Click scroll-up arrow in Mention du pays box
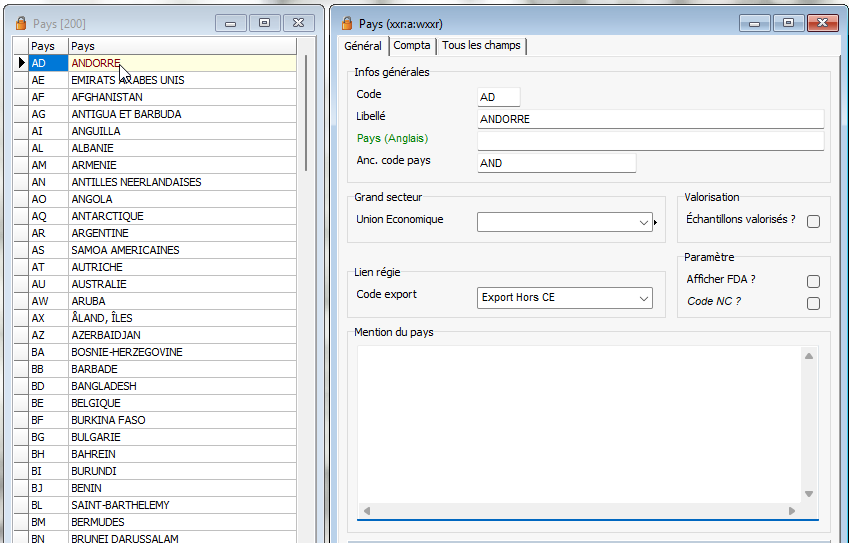This screenshot has width=849, height=543. coord(808,356)
